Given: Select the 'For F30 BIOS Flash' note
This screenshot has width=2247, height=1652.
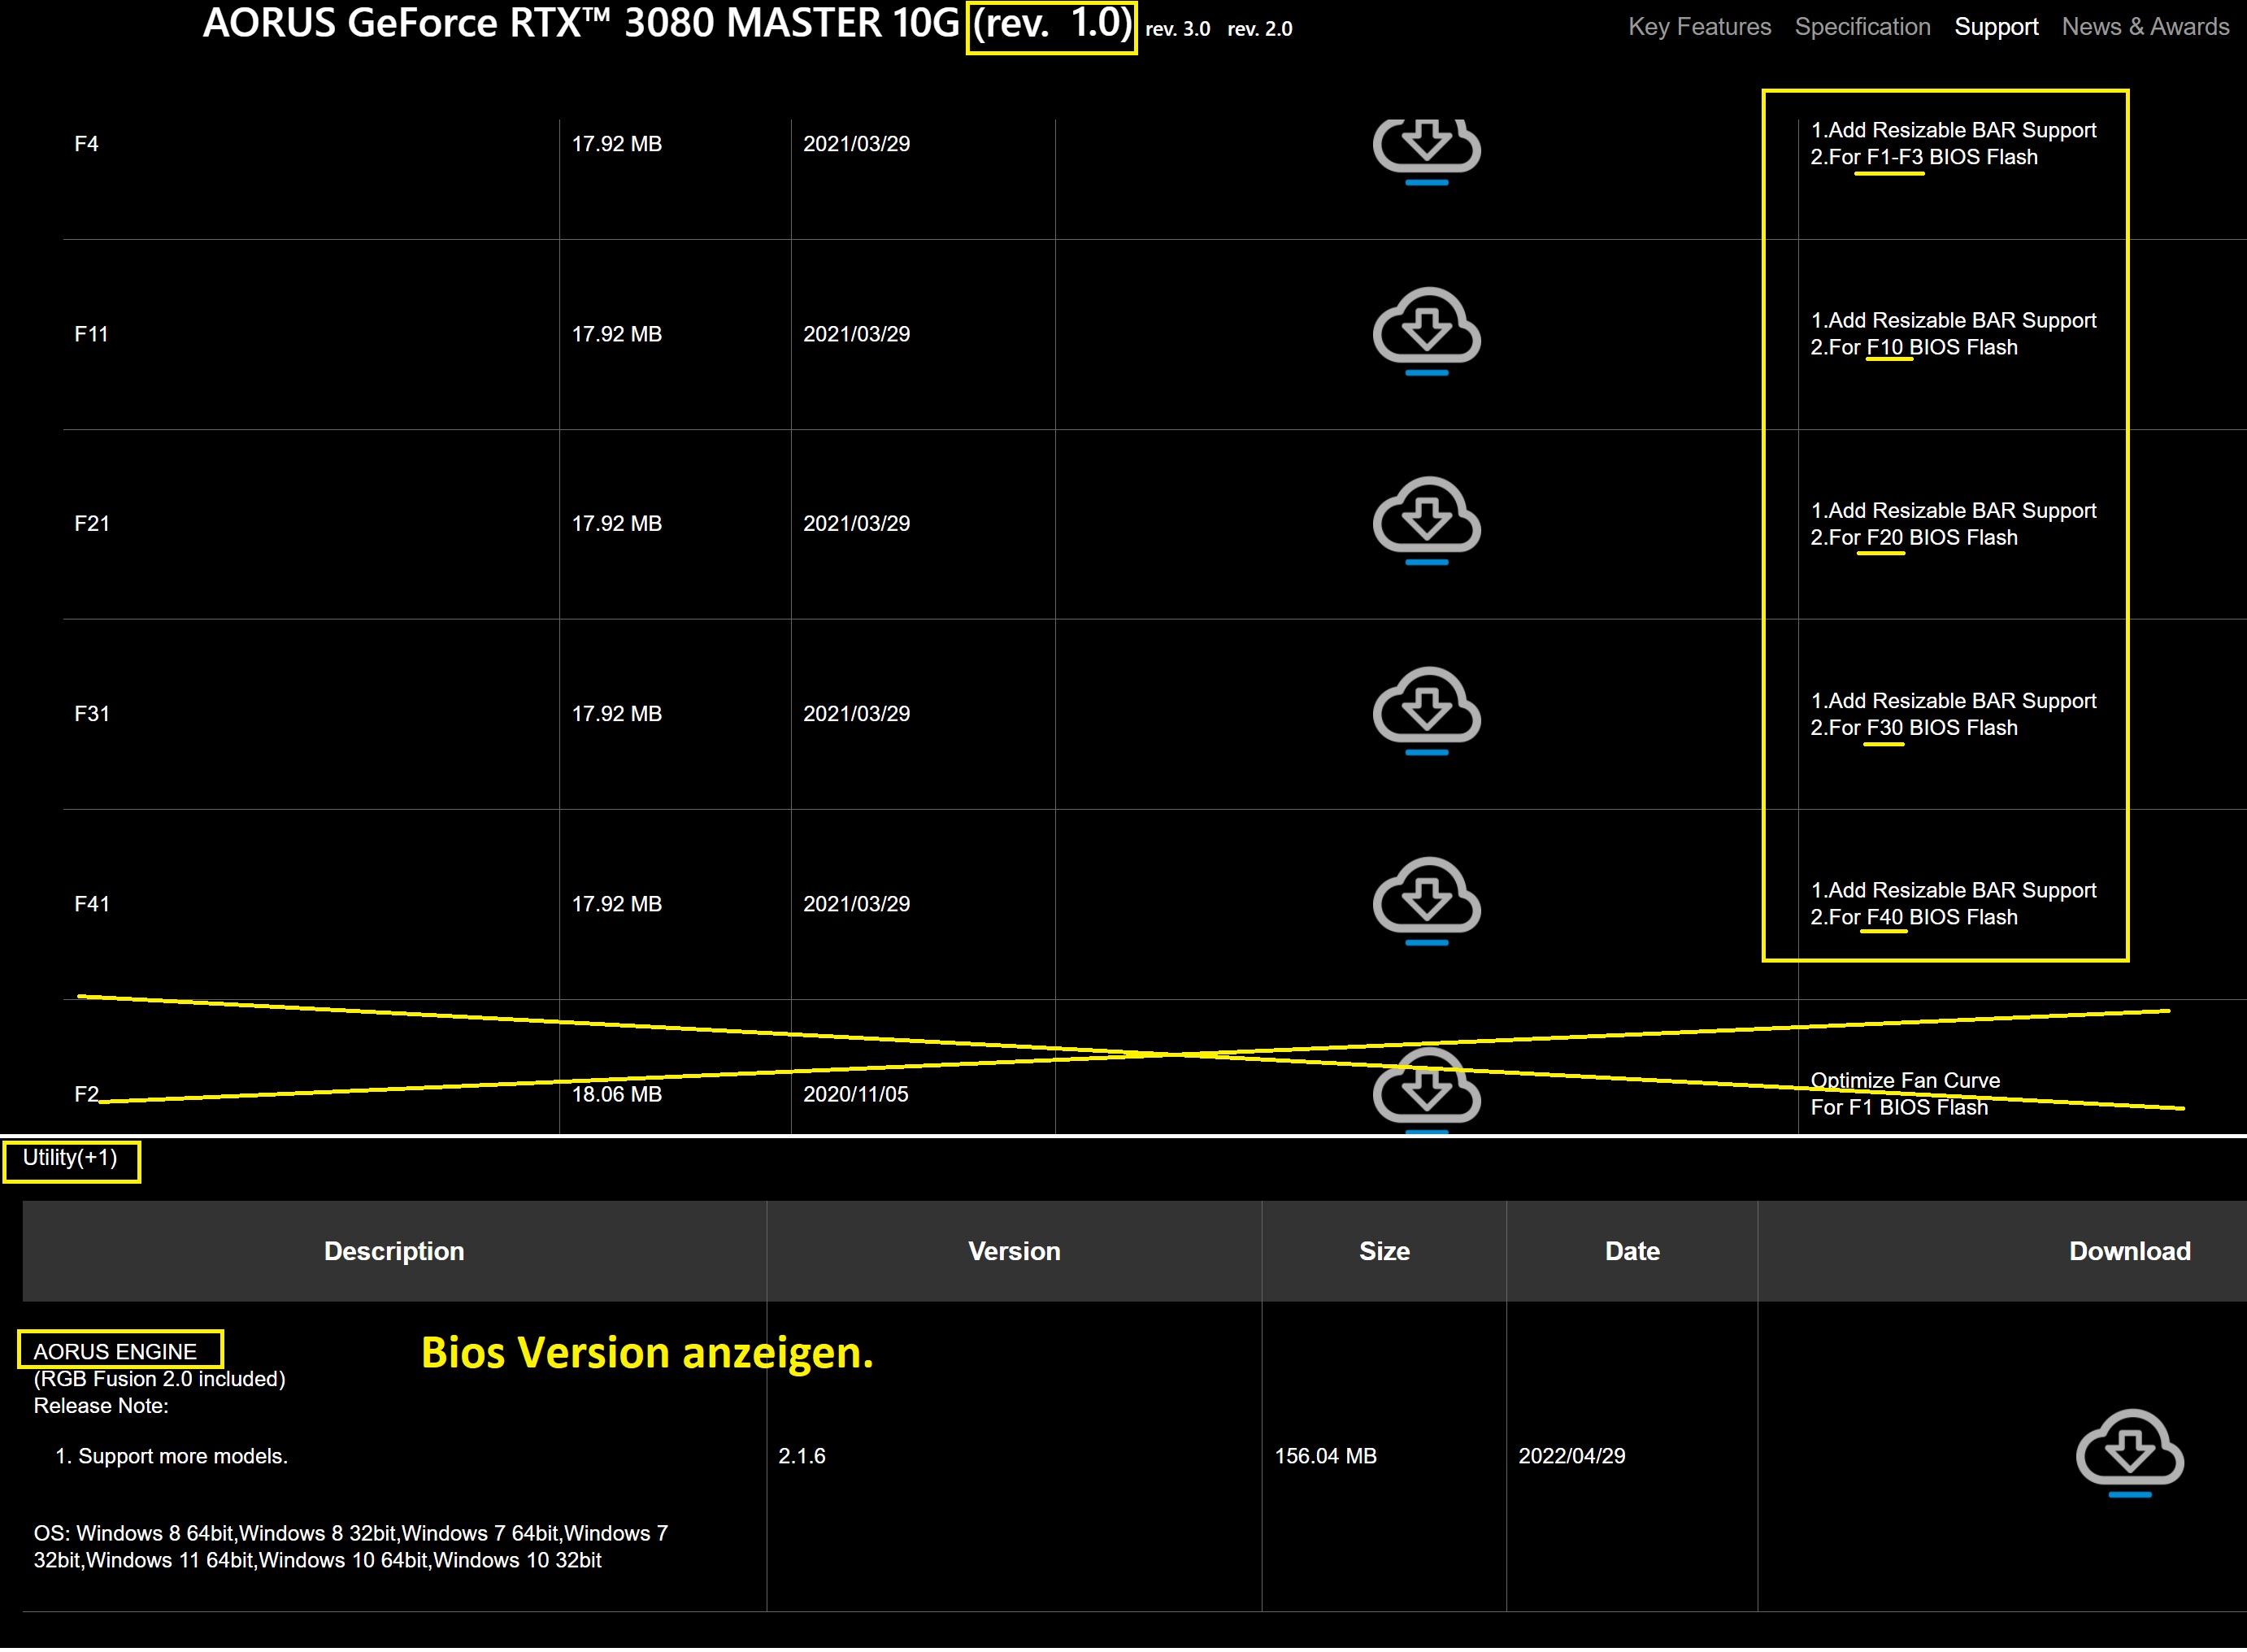Looking at the screenshot, I should (1913, 728).
